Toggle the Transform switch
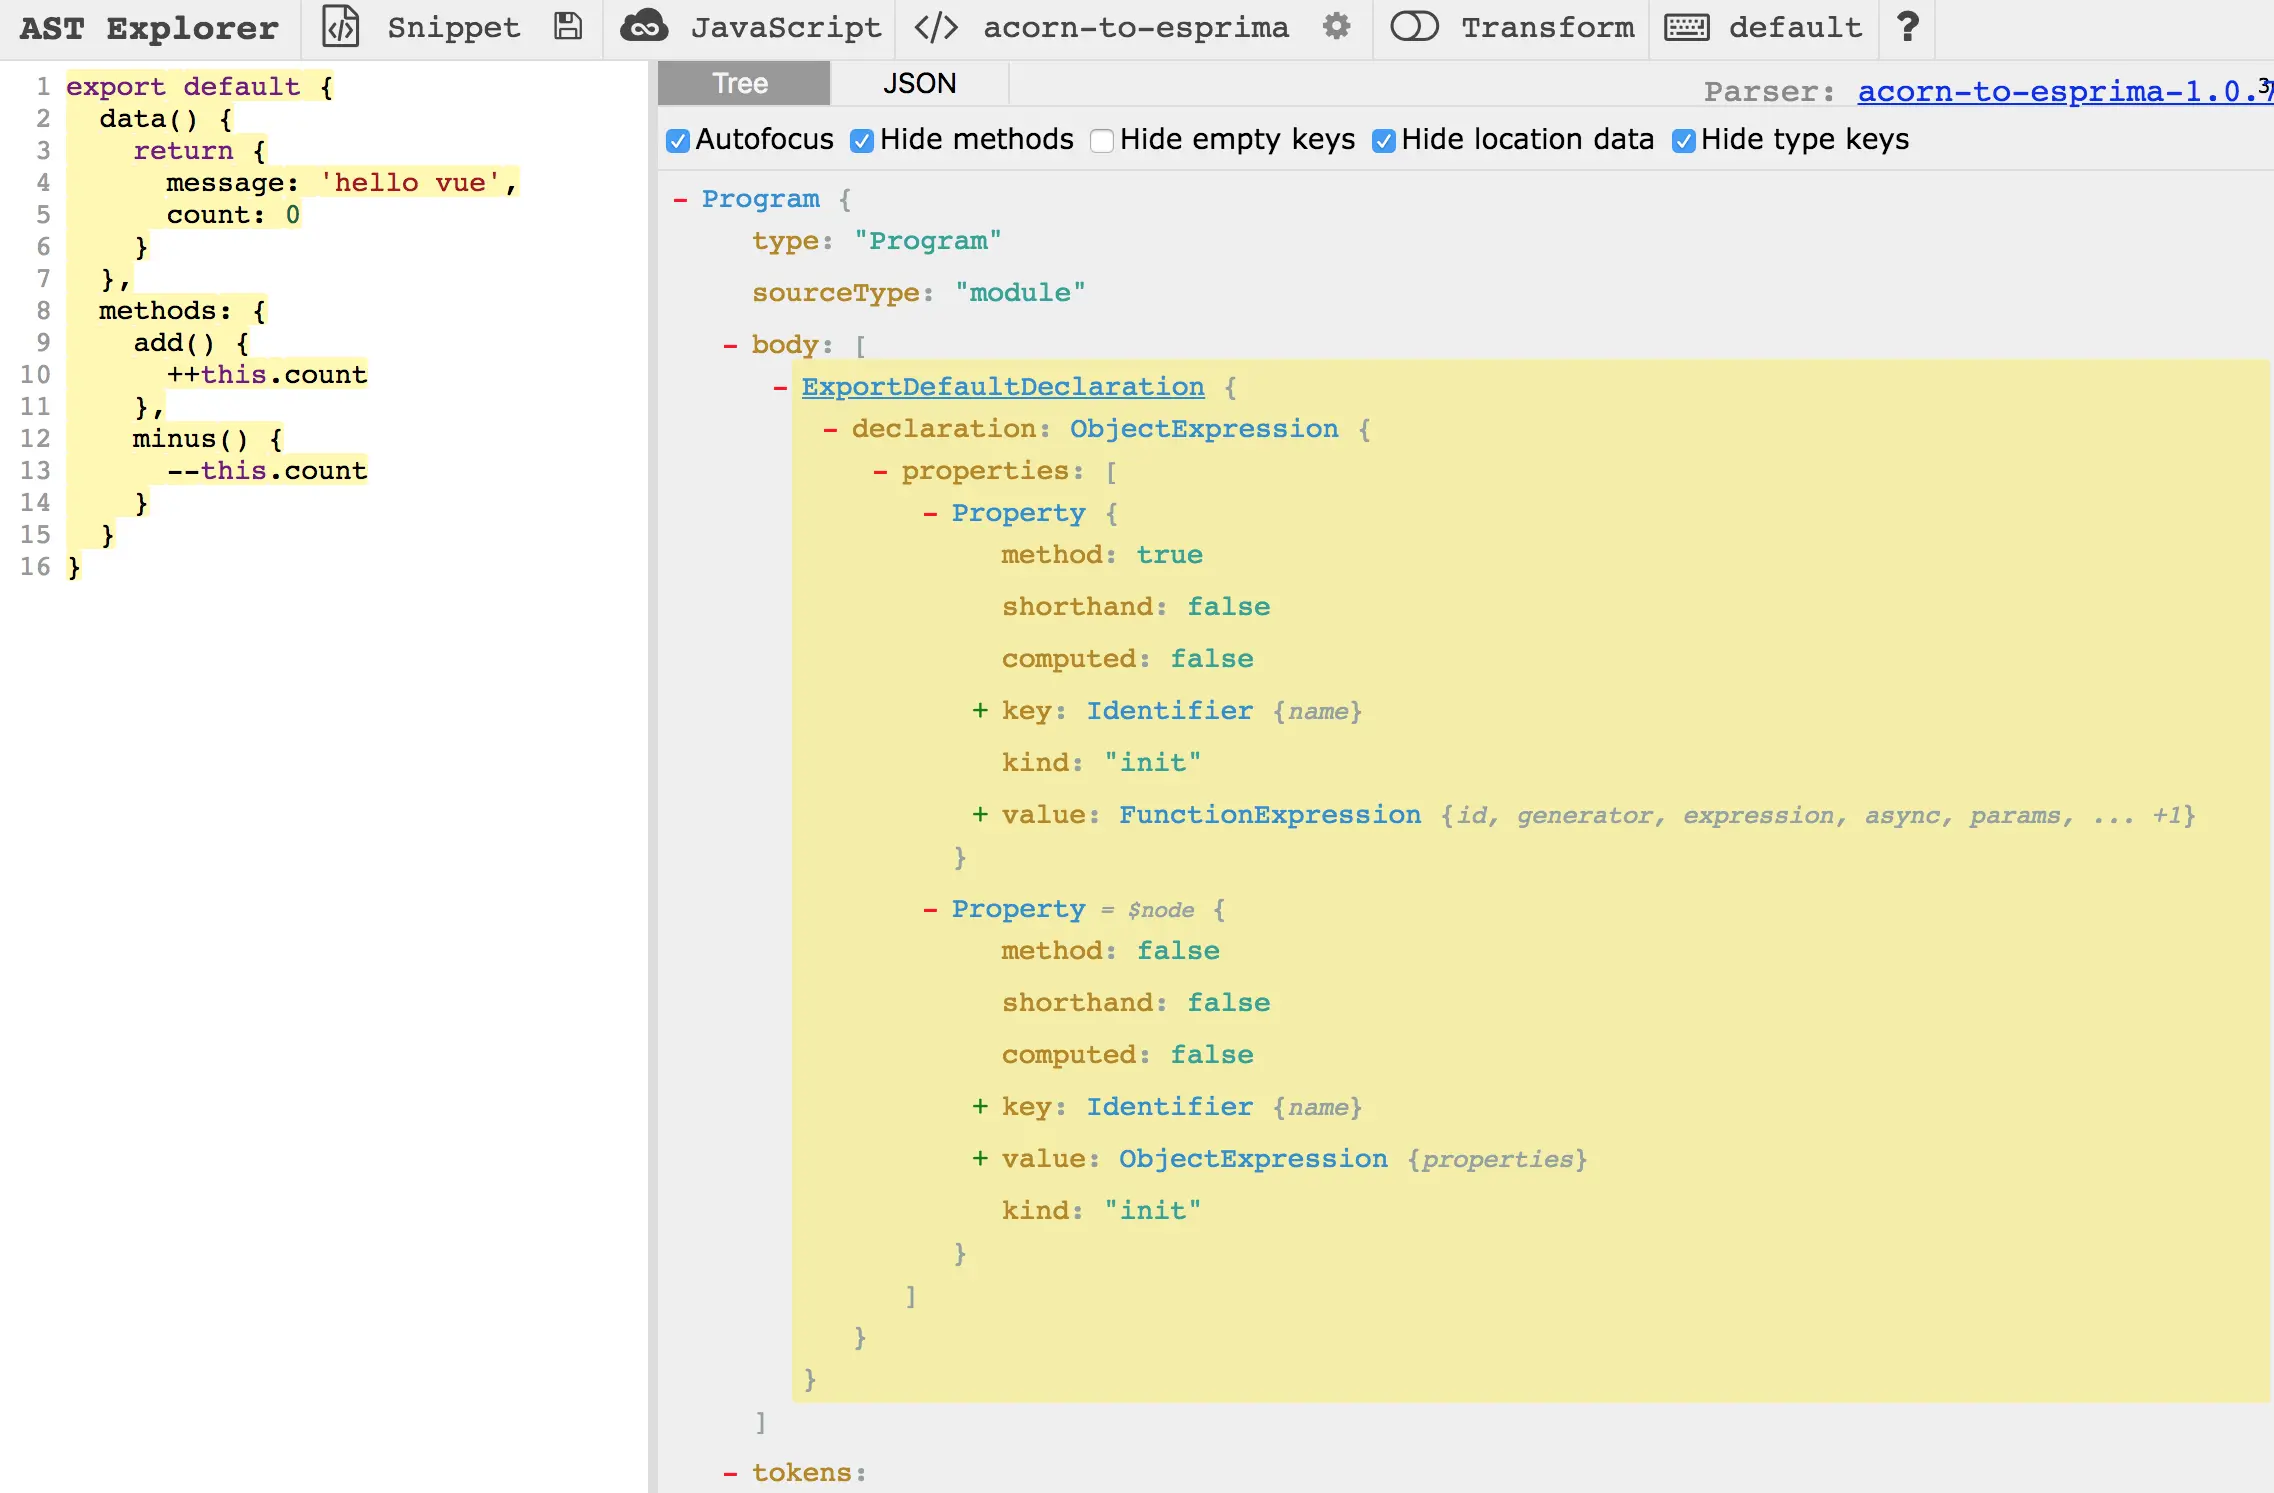 pyautogui.click(x=1414, y=27)
